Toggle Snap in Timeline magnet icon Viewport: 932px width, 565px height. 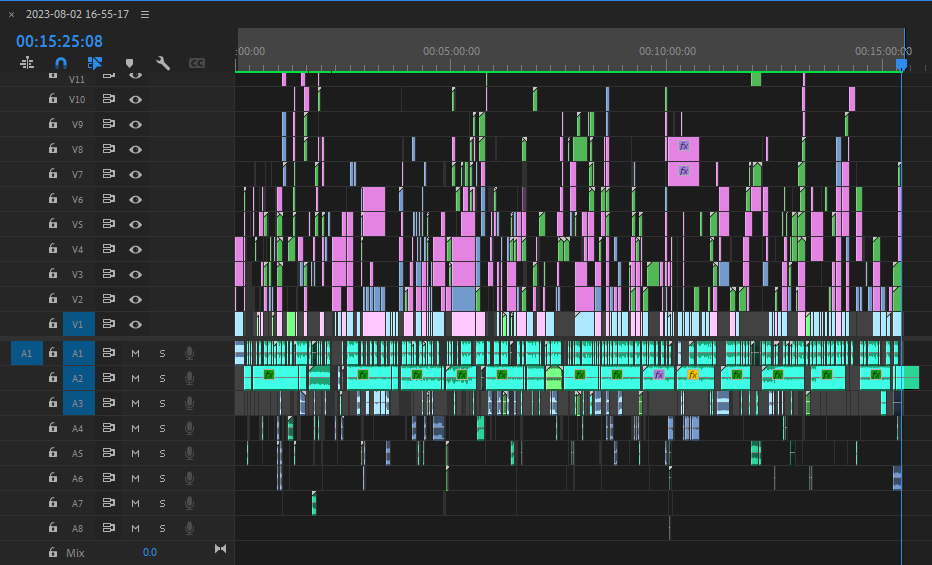click(x=61, y=63)
